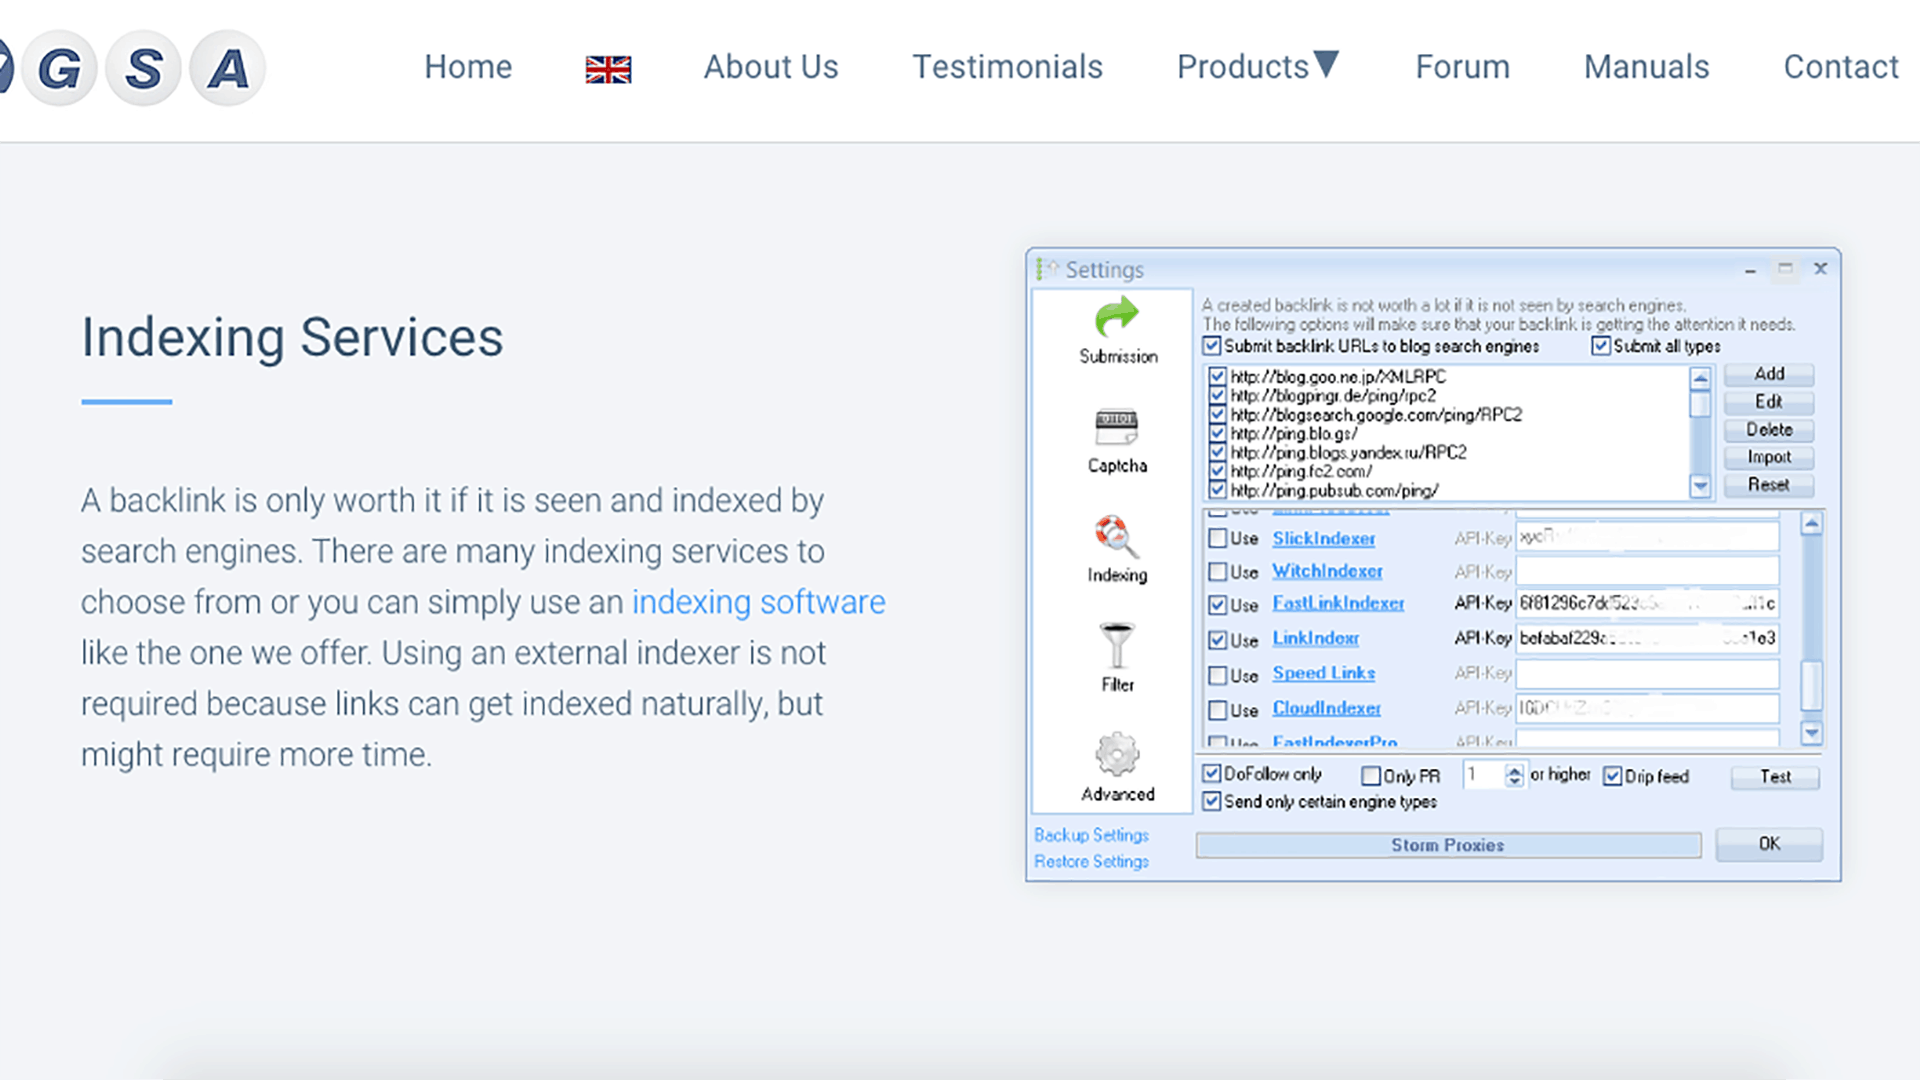Click the A logo circle

click(x=228, y=68)
